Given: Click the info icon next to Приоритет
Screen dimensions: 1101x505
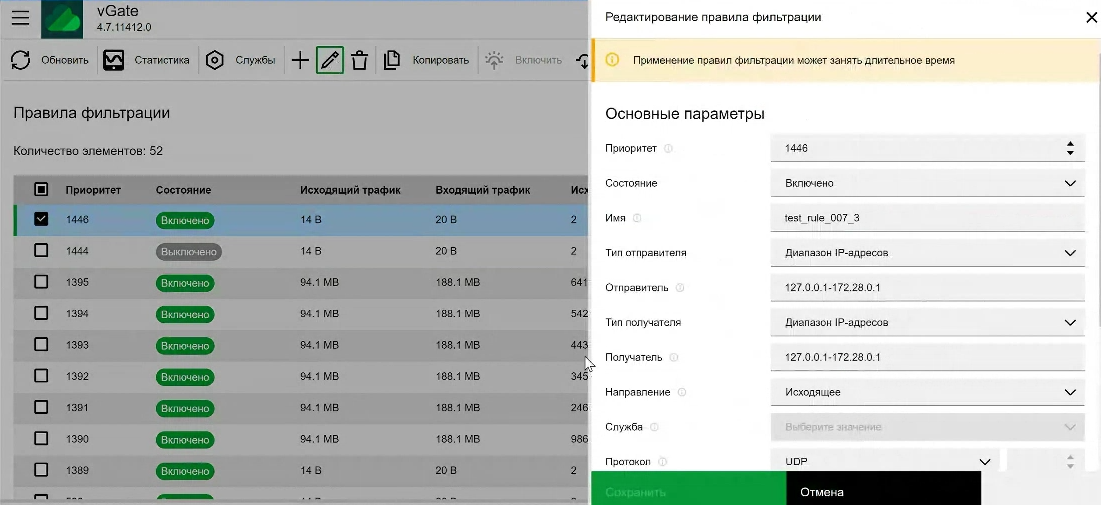Looking at the screenshot, I should 668,149.
